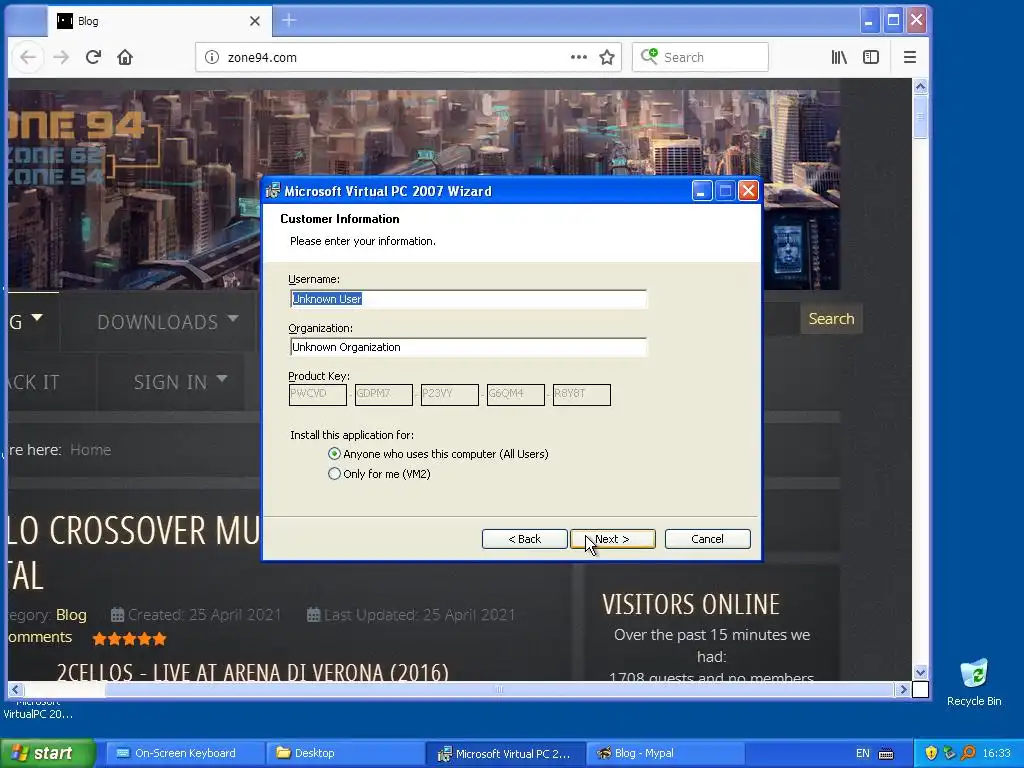Cancel the Virtual PC 2007 wizard
Image resolution: width=1024 pixels, height=768 pixels.
click(x=707, y=539)
